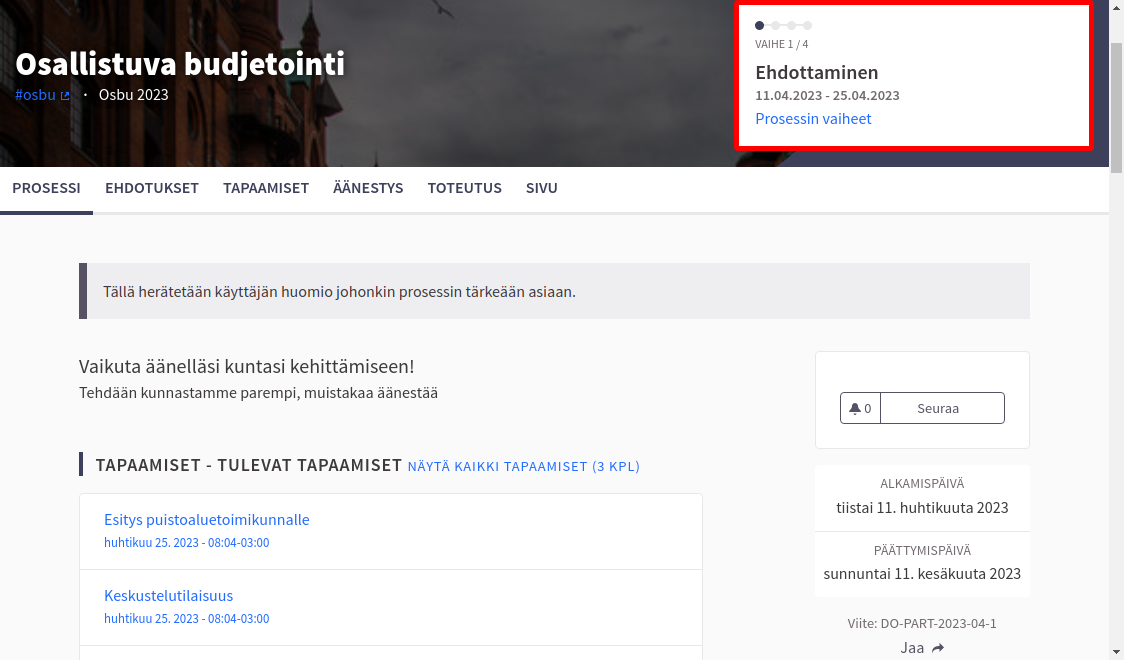Screen dimensions: 1124x660
Task: Click the external link icon beside #osbu
Action: point(66,96)
